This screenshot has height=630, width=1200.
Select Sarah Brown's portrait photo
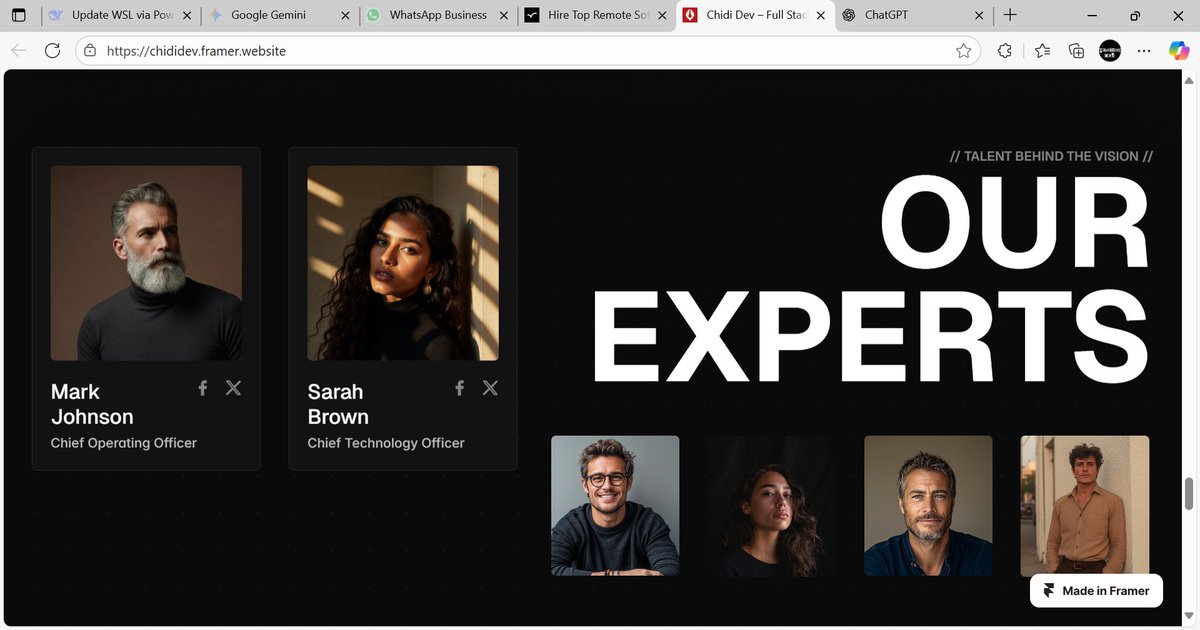pos(403,263)
